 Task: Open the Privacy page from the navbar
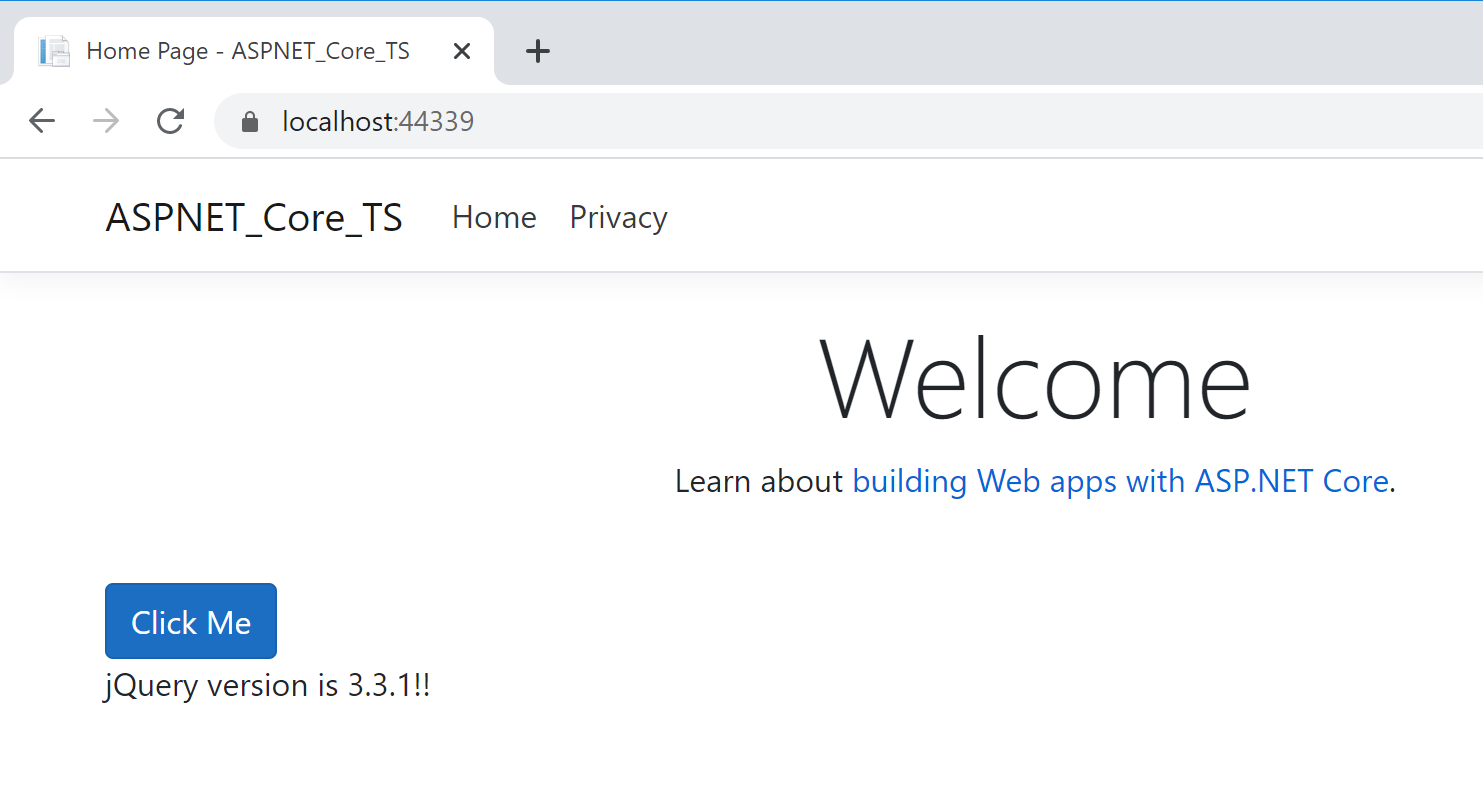(618, 217)
